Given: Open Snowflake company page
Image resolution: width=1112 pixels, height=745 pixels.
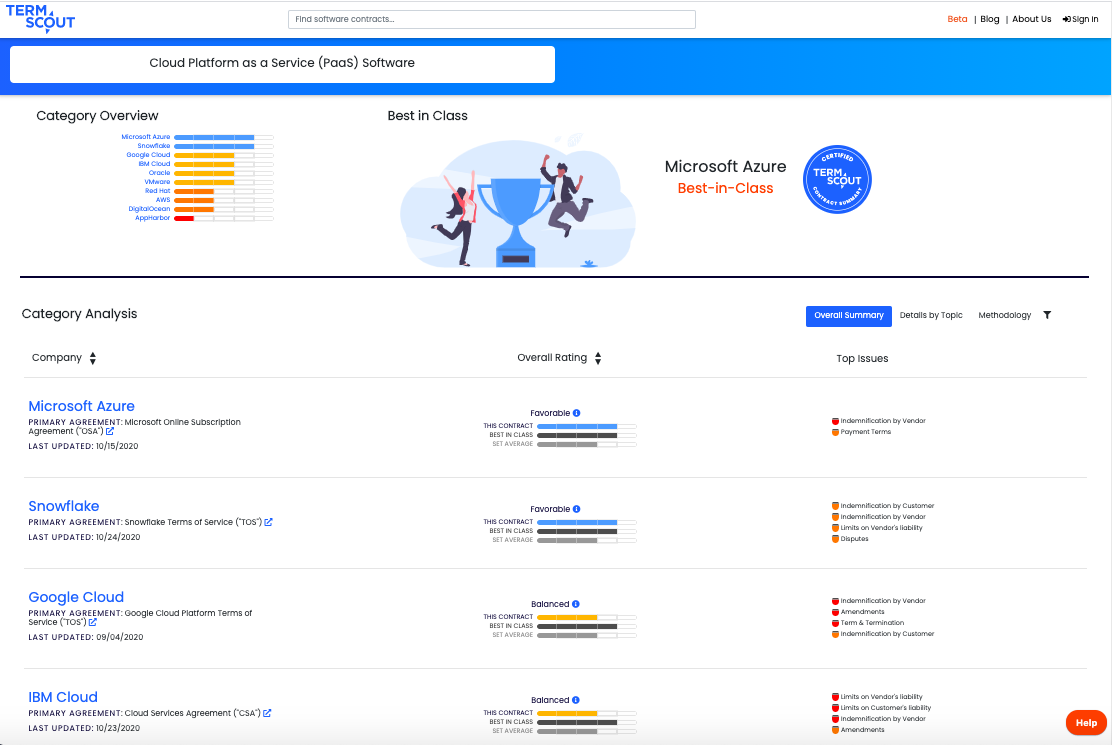Looking at the screenshot, I should tap(64, 506).
